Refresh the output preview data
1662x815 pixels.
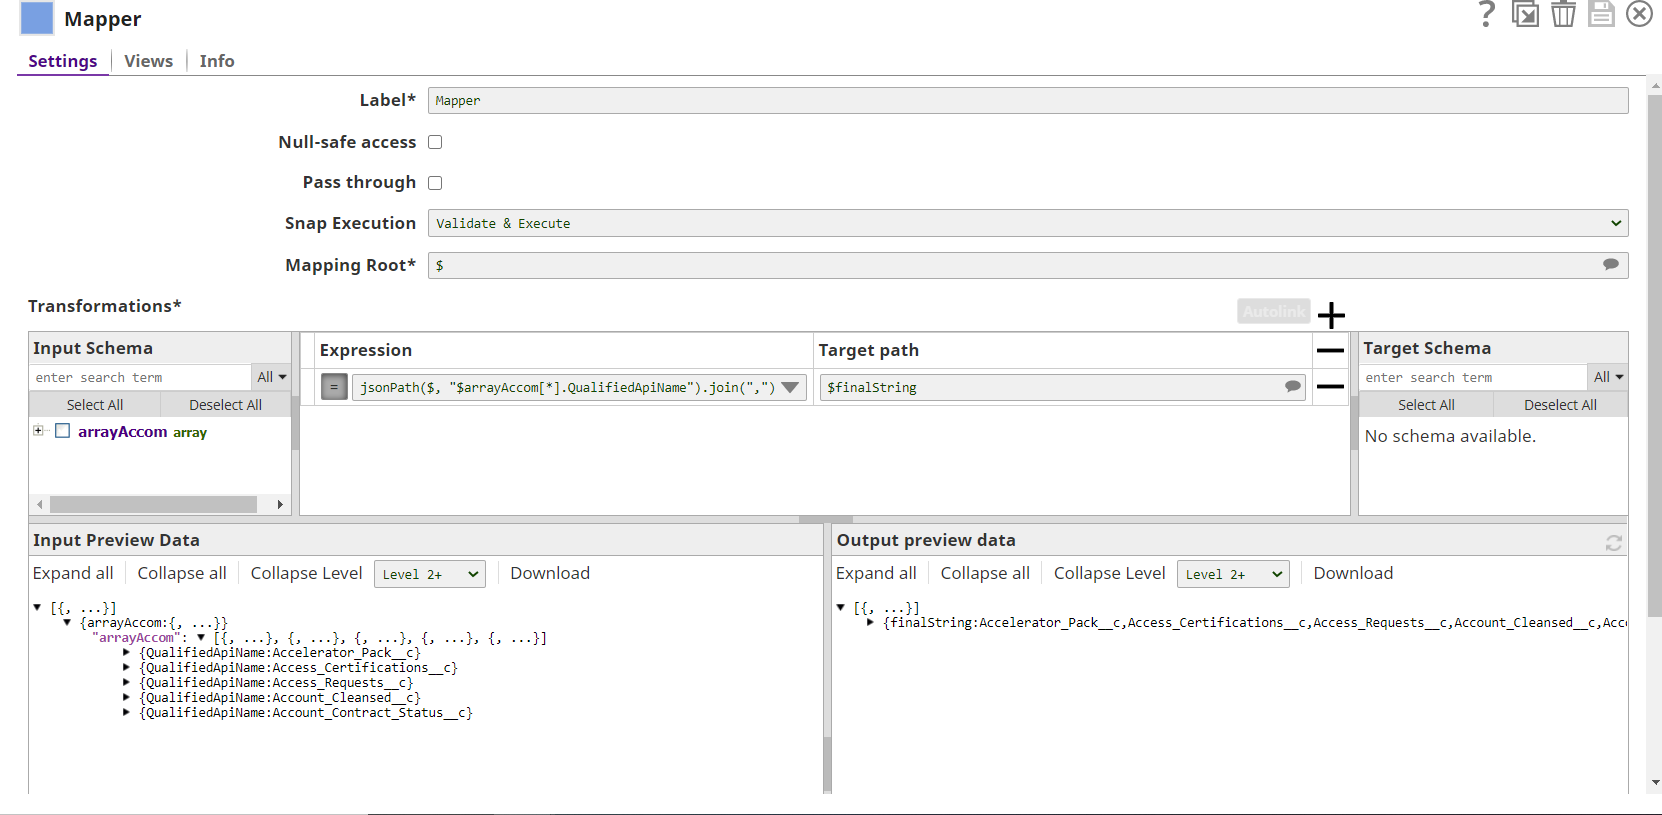(1613, 542)
